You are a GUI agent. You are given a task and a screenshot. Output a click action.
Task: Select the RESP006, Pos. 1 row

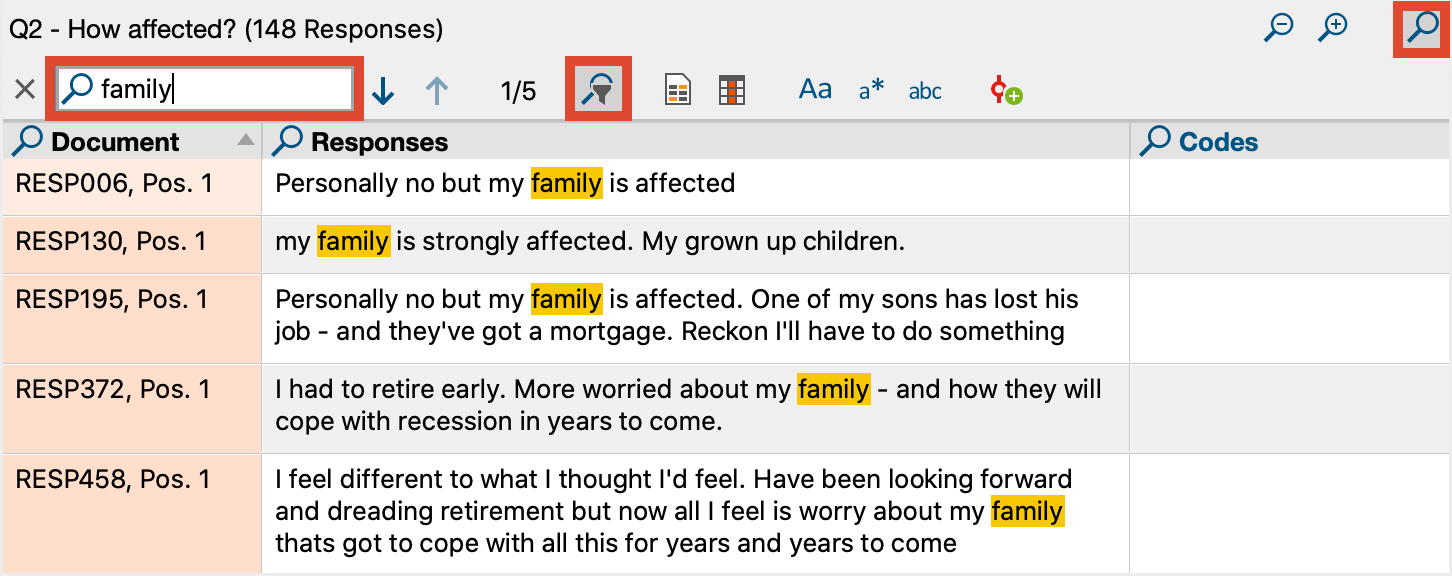pyautogui.click(x=726, y=186)
